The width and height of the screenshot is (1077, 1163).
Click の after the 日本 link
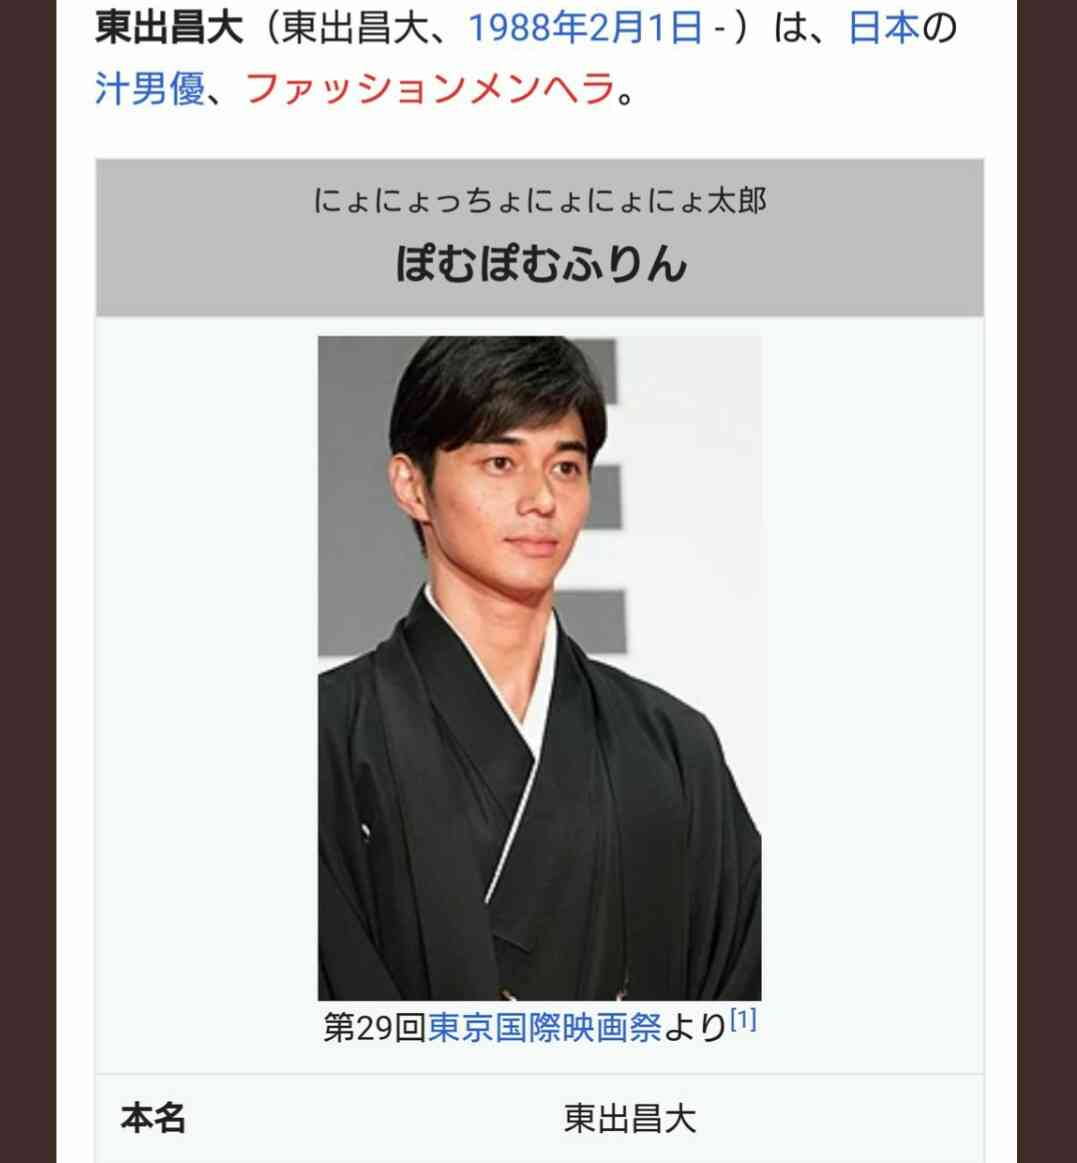click(x=940, y=27)
